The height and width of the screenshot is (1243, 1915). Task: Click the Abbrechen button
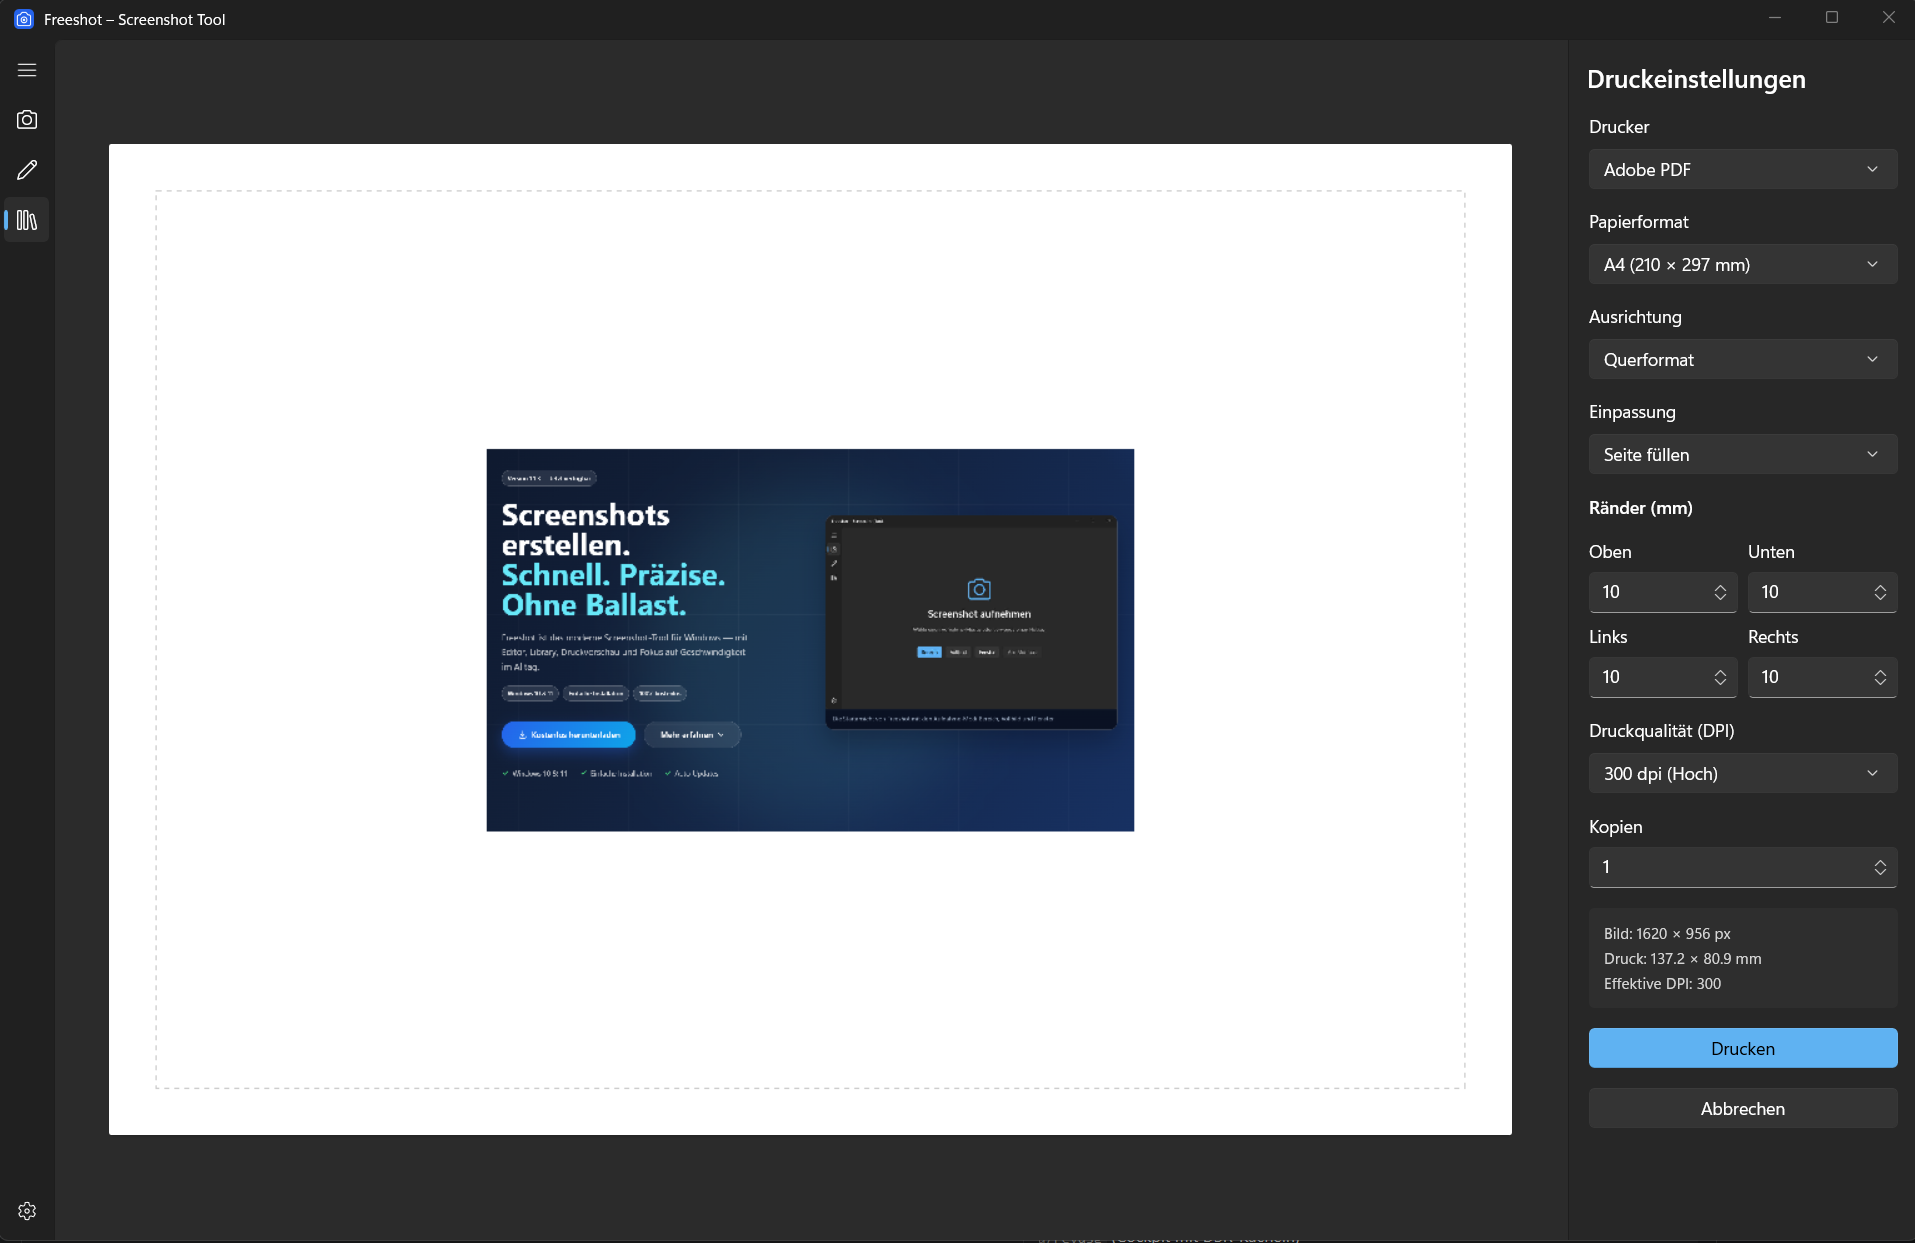[1742, 1108]
